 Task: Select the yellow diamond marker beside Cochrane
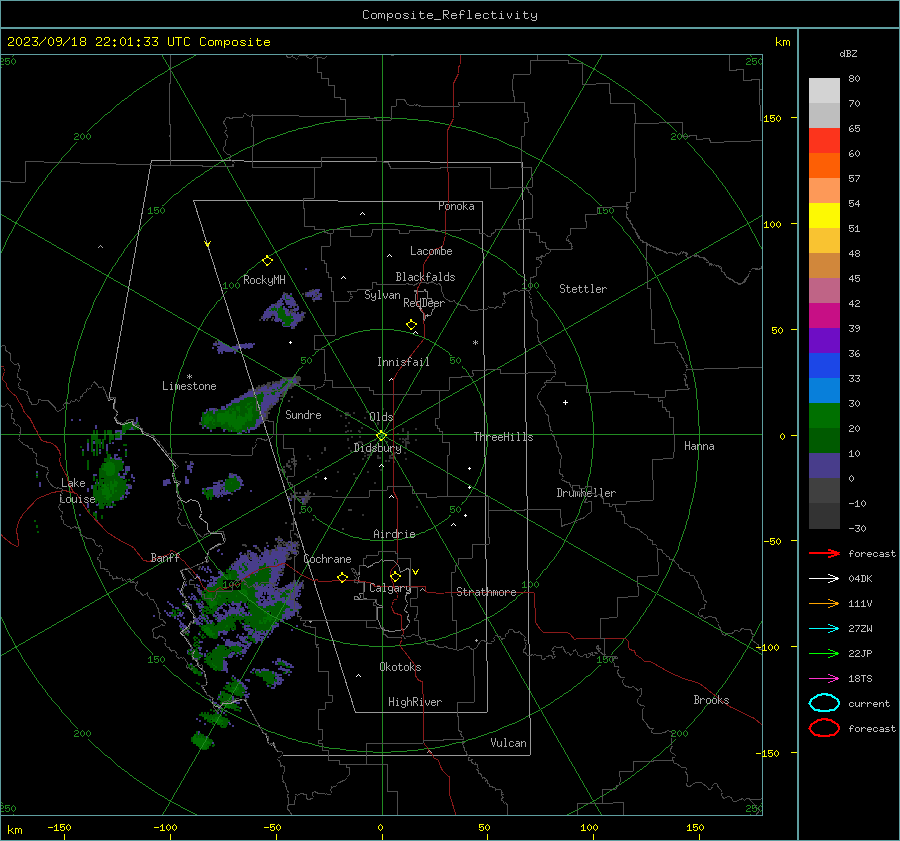[342, 577]
